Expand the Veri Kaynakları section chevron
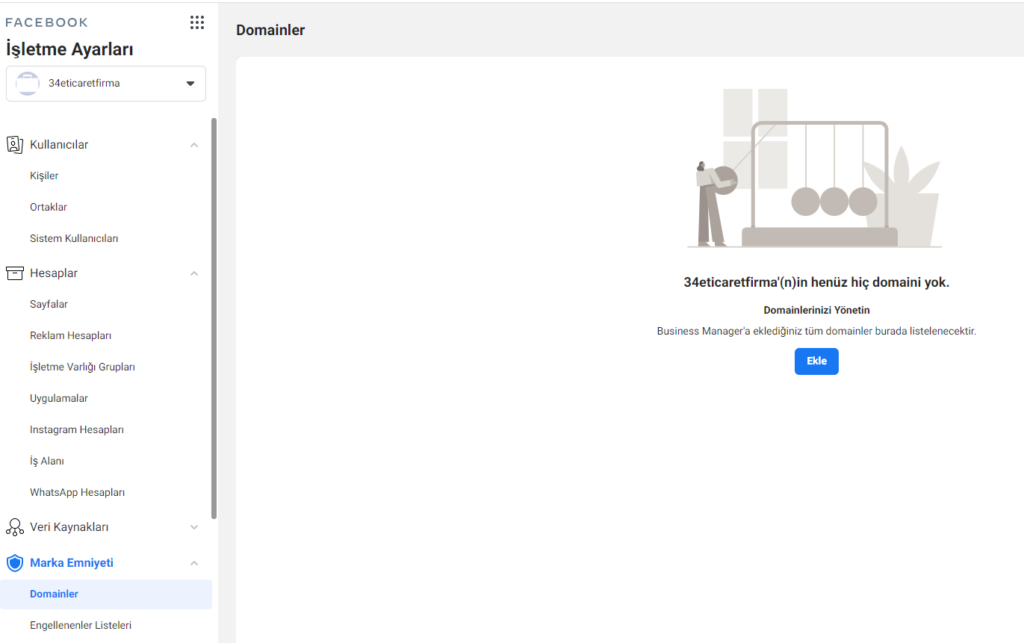 tap(194, 527)
